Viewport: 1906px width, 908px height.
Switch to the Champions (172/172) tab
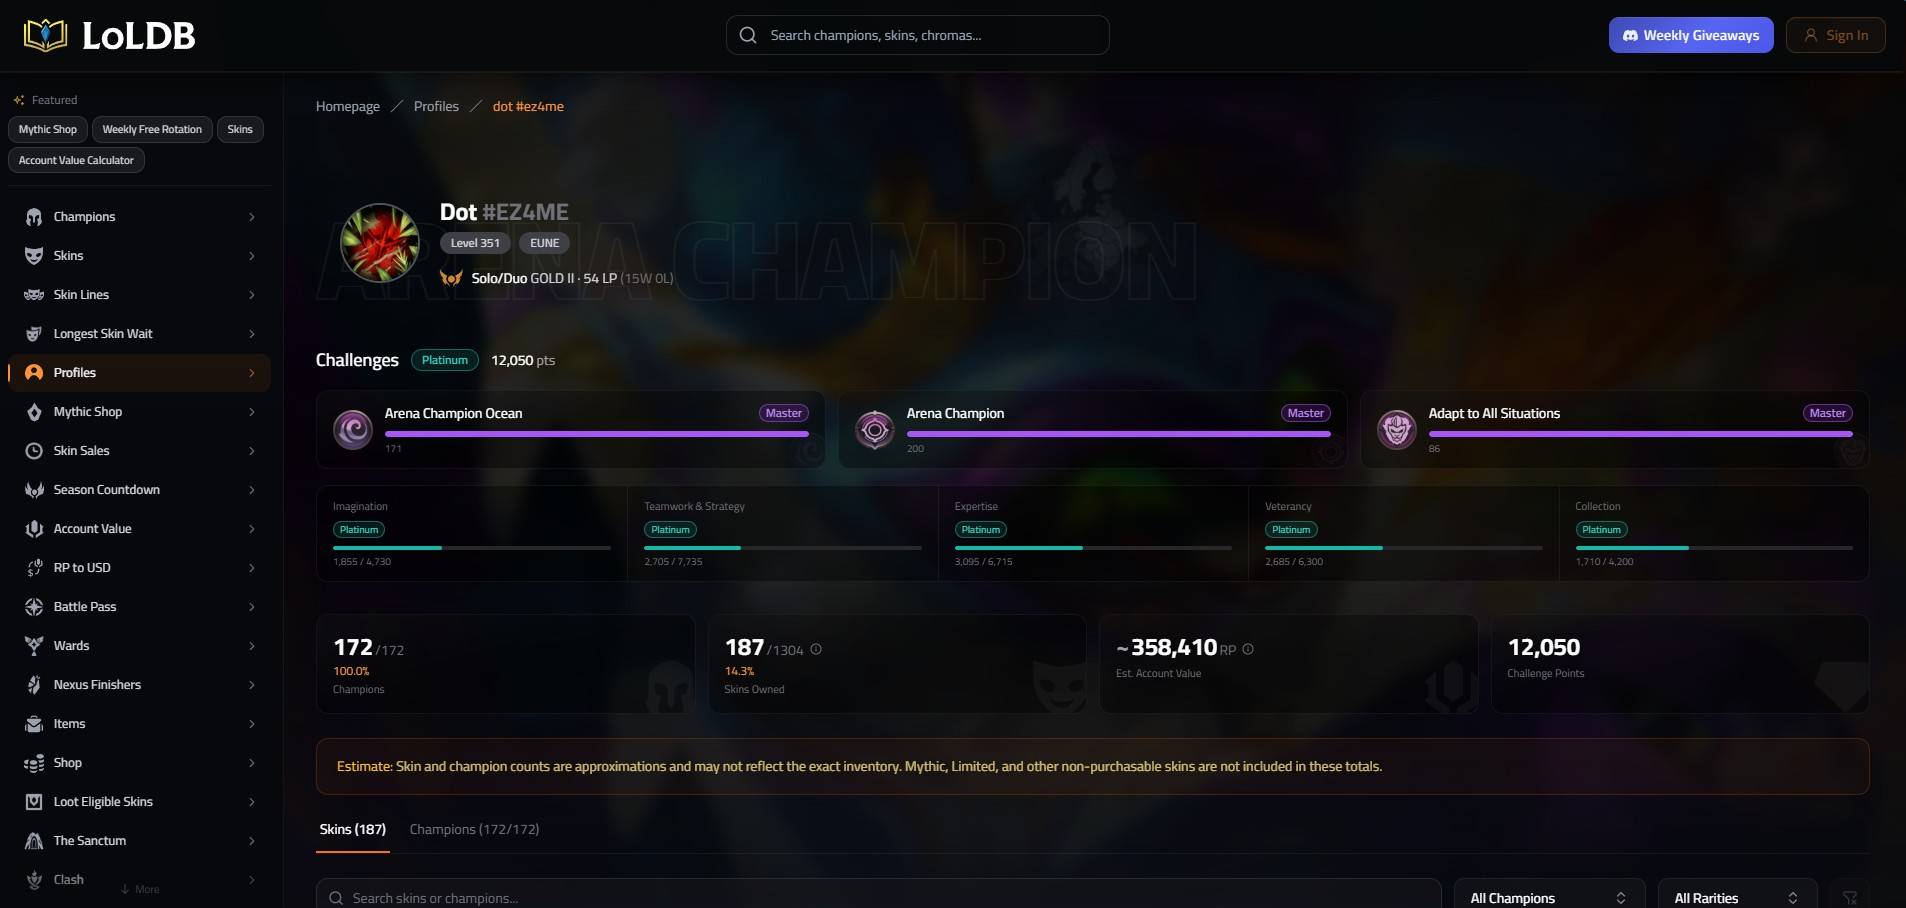474,829
